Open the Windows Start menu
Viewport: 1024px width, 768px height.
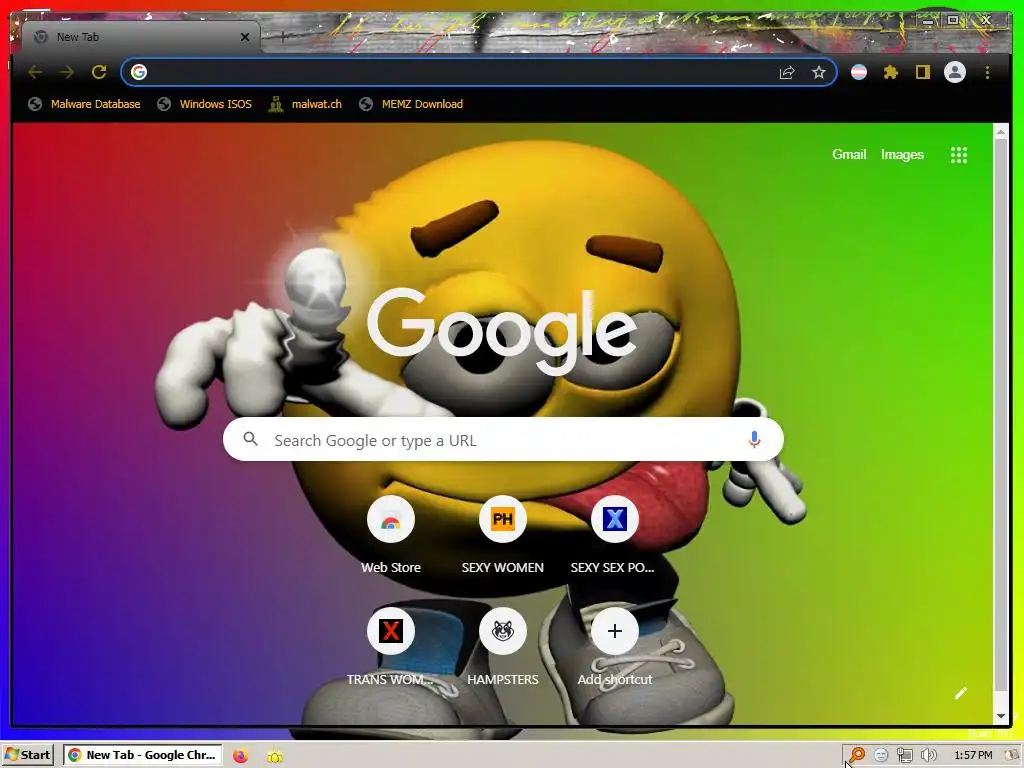[x=27, y=755]
